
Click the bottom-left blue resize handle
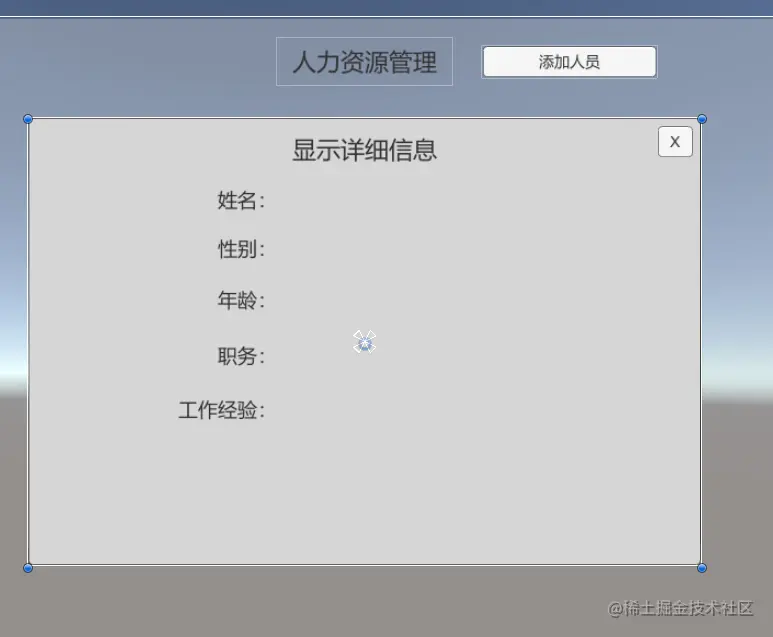coord(28,568)
